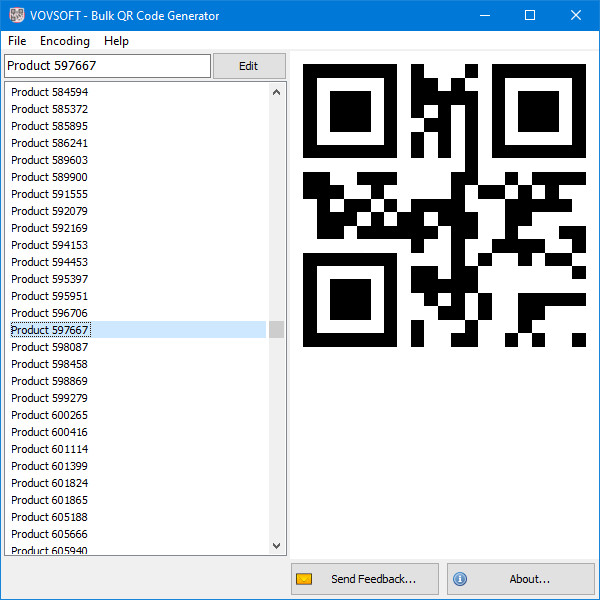The image size is (600, 600).
Task: Open the Encoding menu
Action: tap(65, 41)
